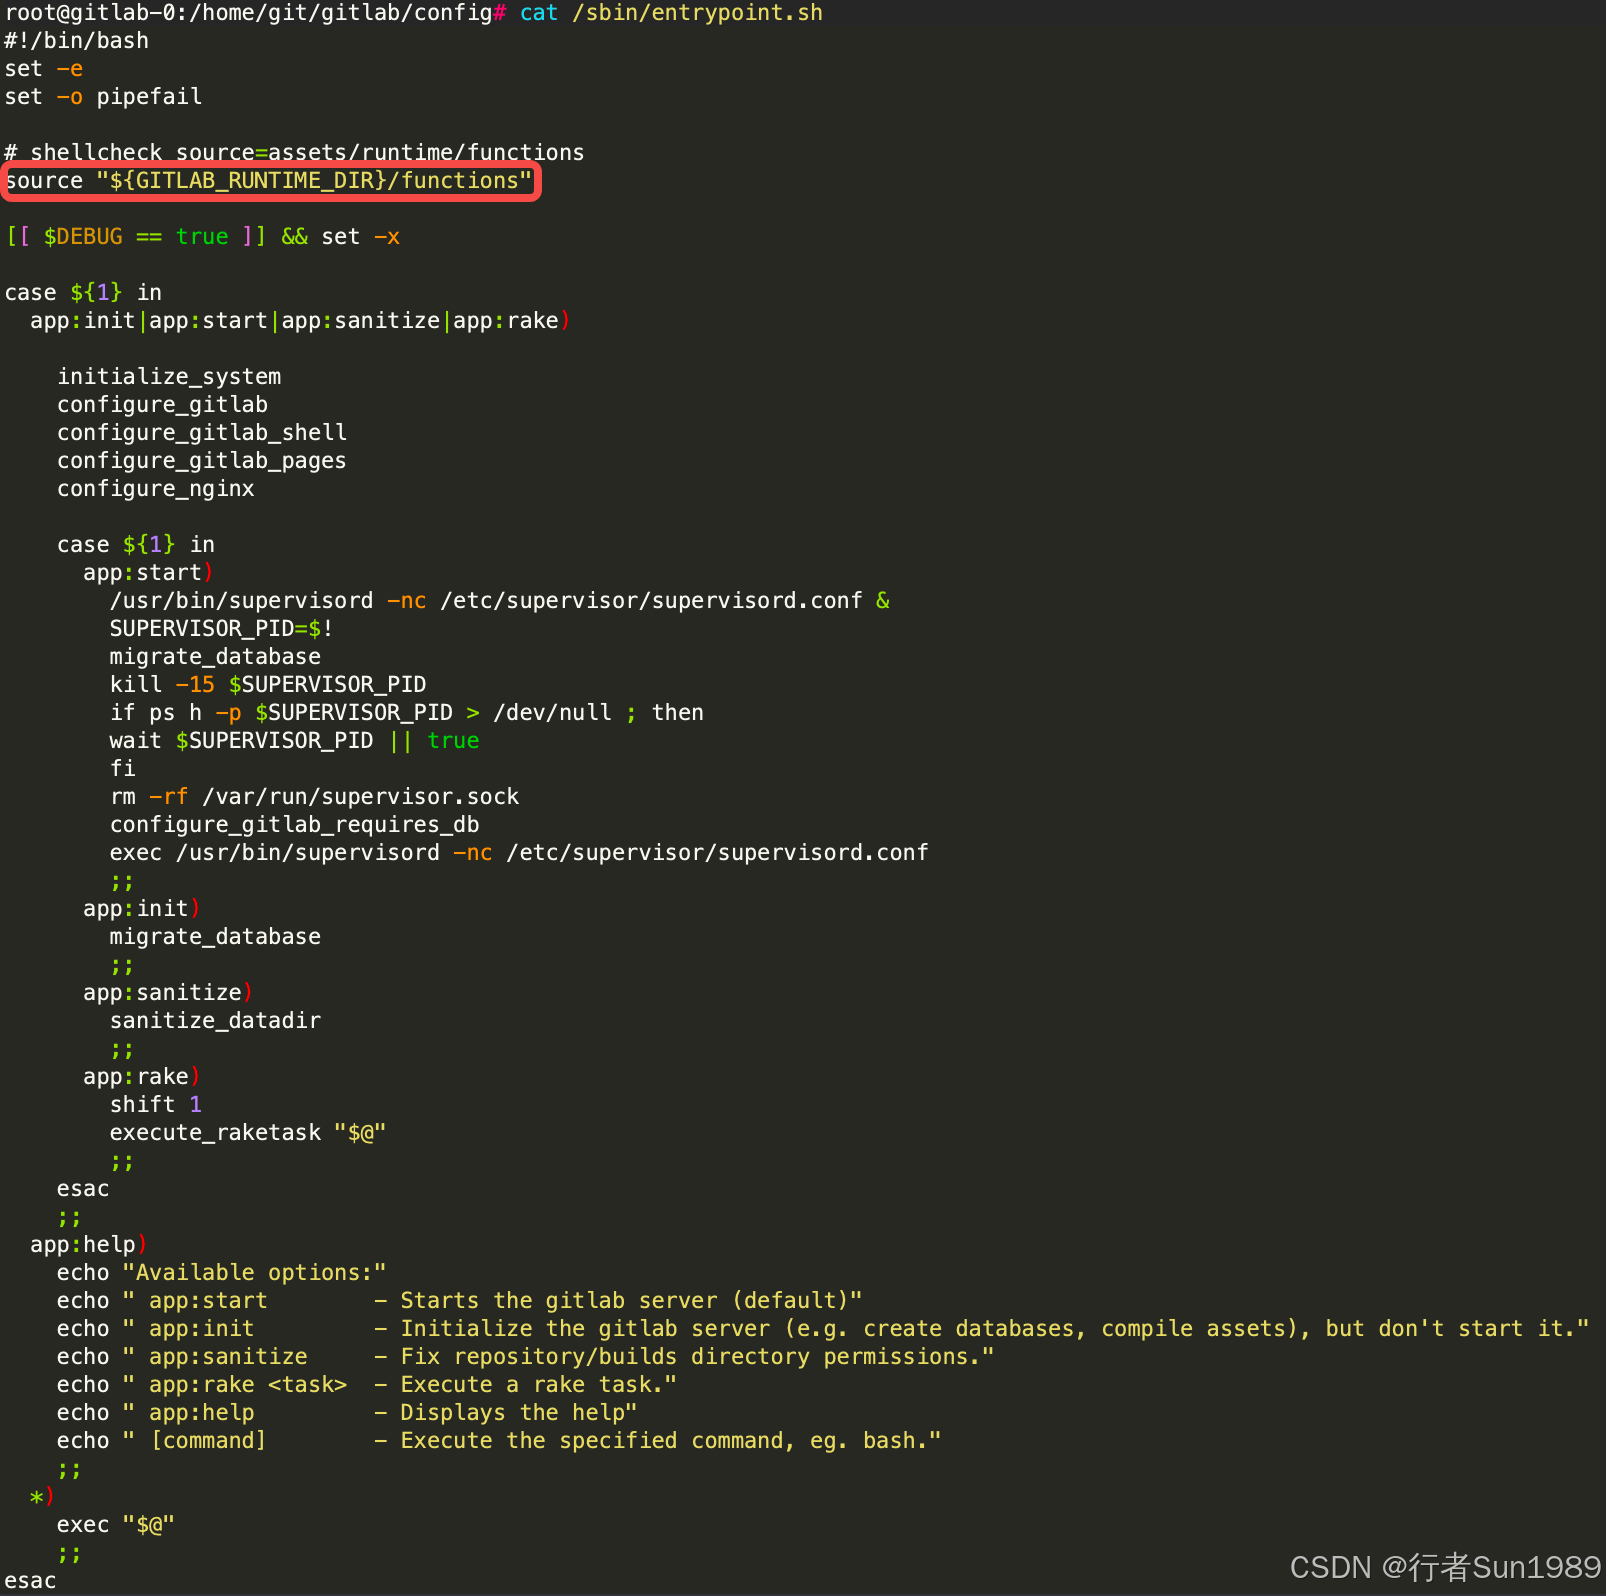The width and height of the screenshot is (1606, 1596).
Task: Click the 'app:sanitize)' case label
Action: point(168,993)
